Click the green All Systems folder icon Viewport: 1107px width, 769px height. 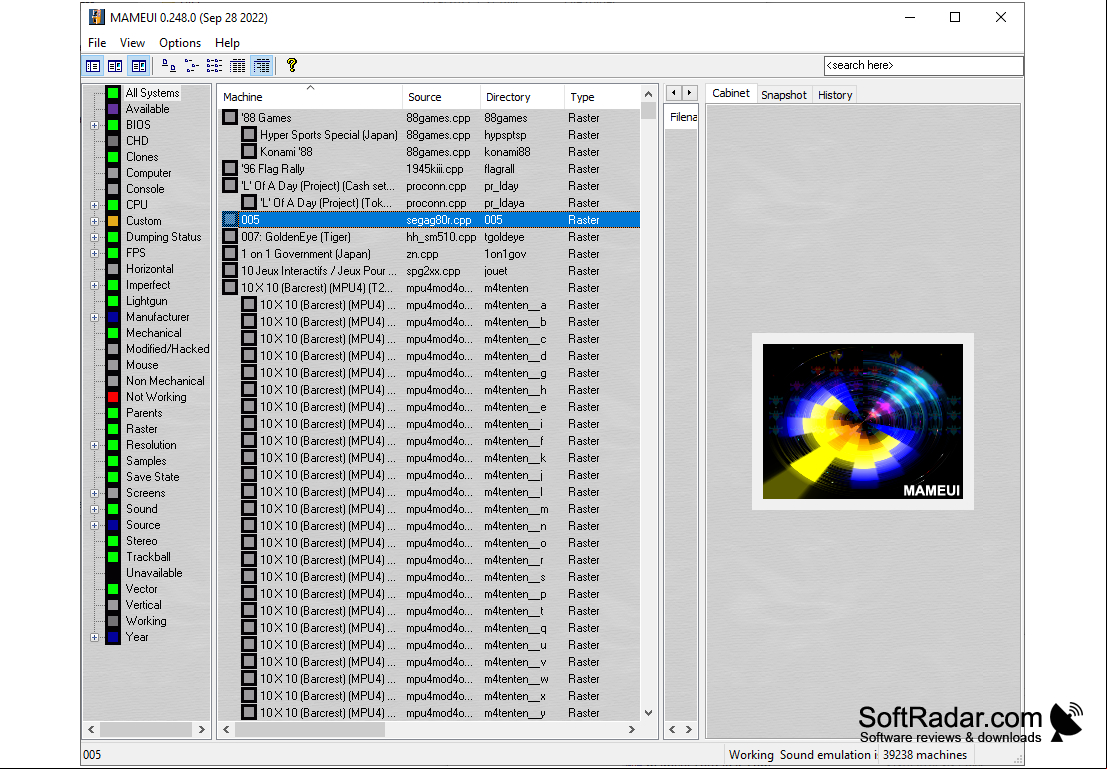click(113, 93)
